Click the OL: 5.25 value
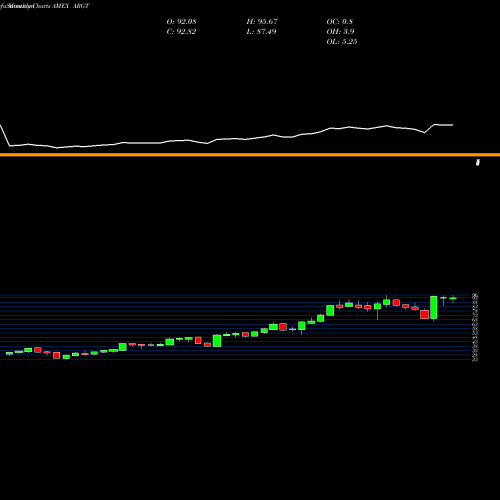Screen dimensions: 500x500 click(342, 42)
